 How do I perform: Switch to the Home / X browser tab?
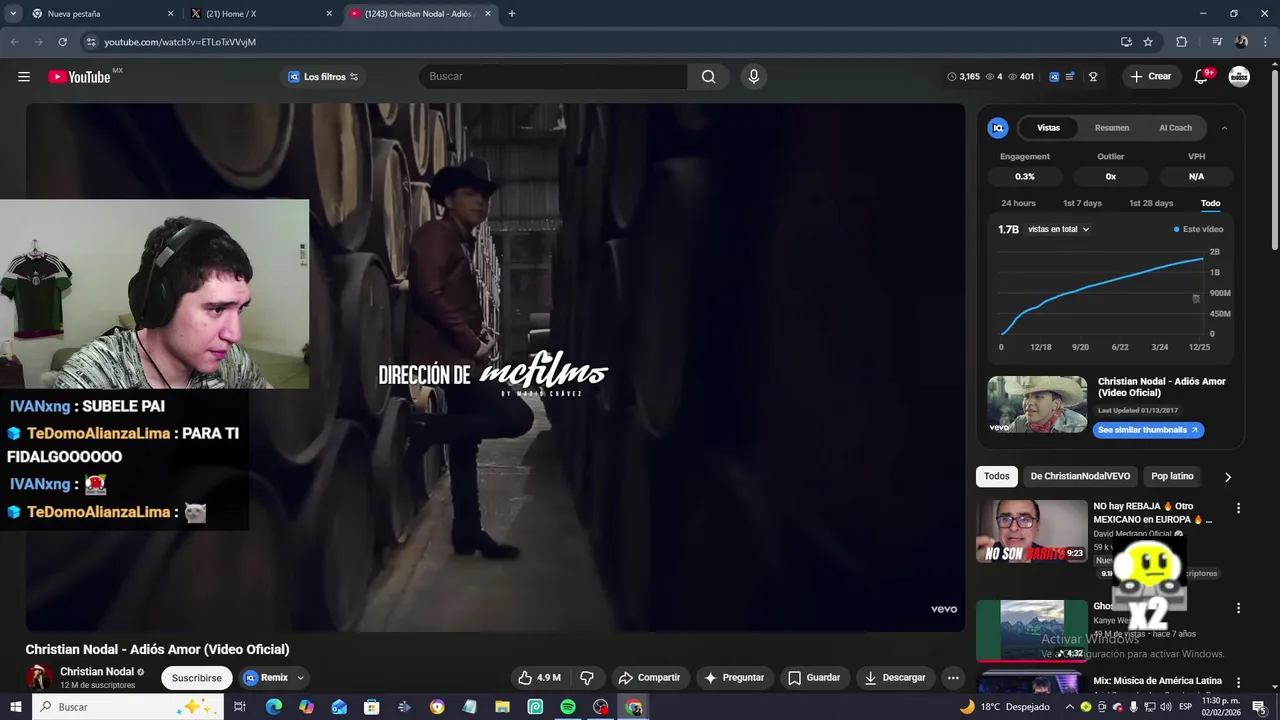click(x=262, y=14)
